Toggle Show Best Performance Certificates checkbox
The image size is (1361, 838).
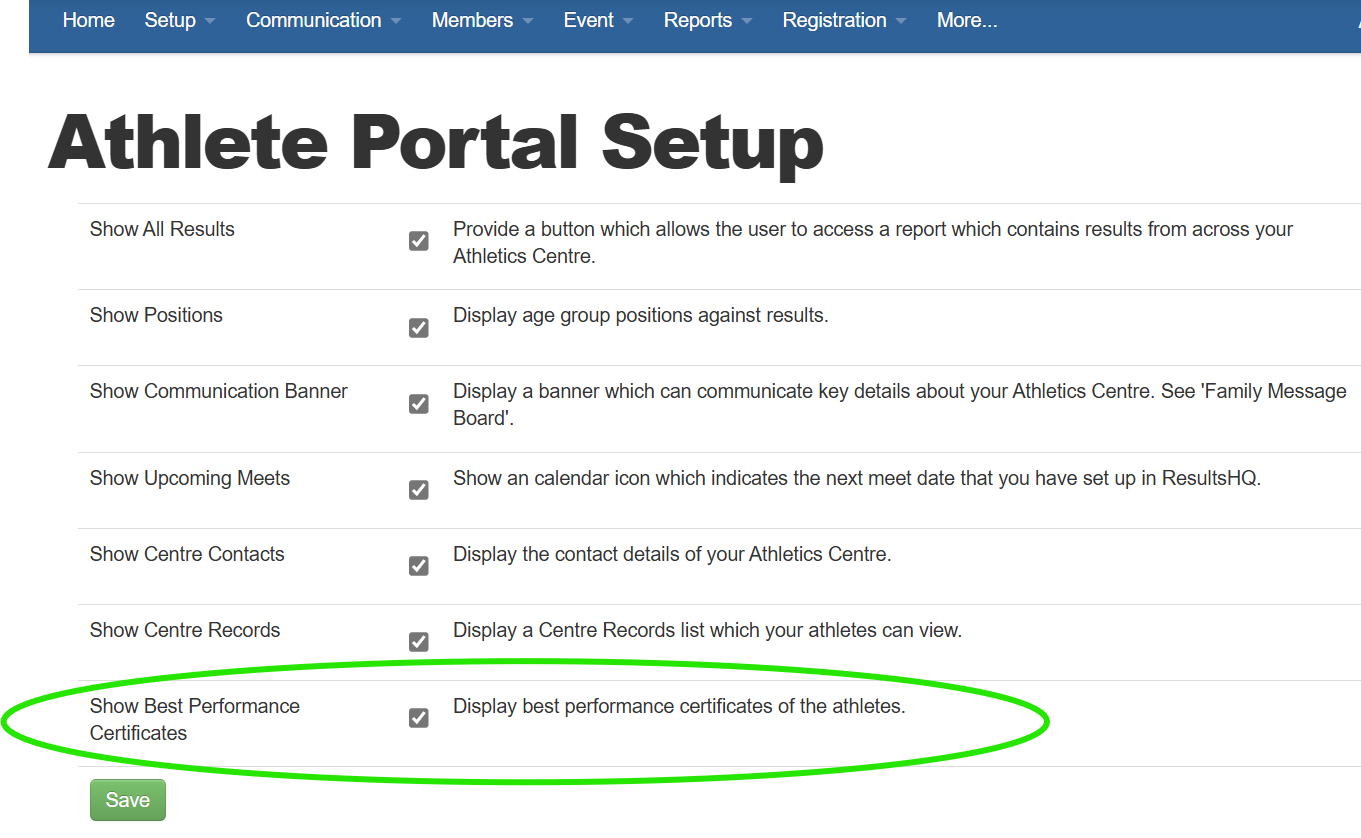419,718
